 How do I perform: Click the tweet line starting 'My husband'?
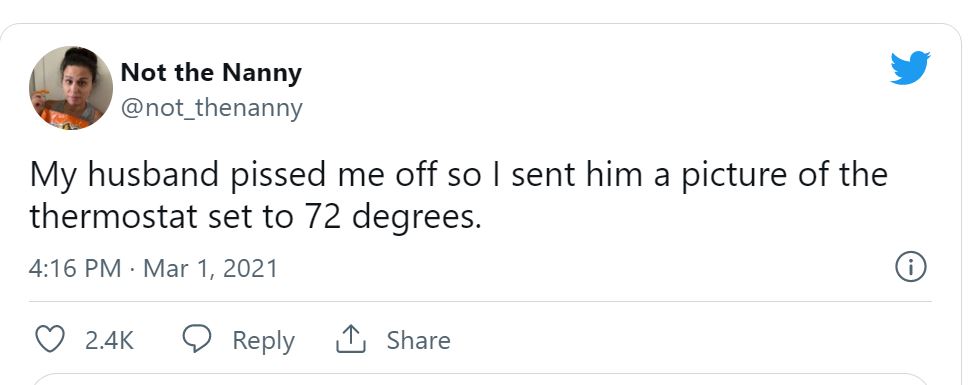pos(459,175)
